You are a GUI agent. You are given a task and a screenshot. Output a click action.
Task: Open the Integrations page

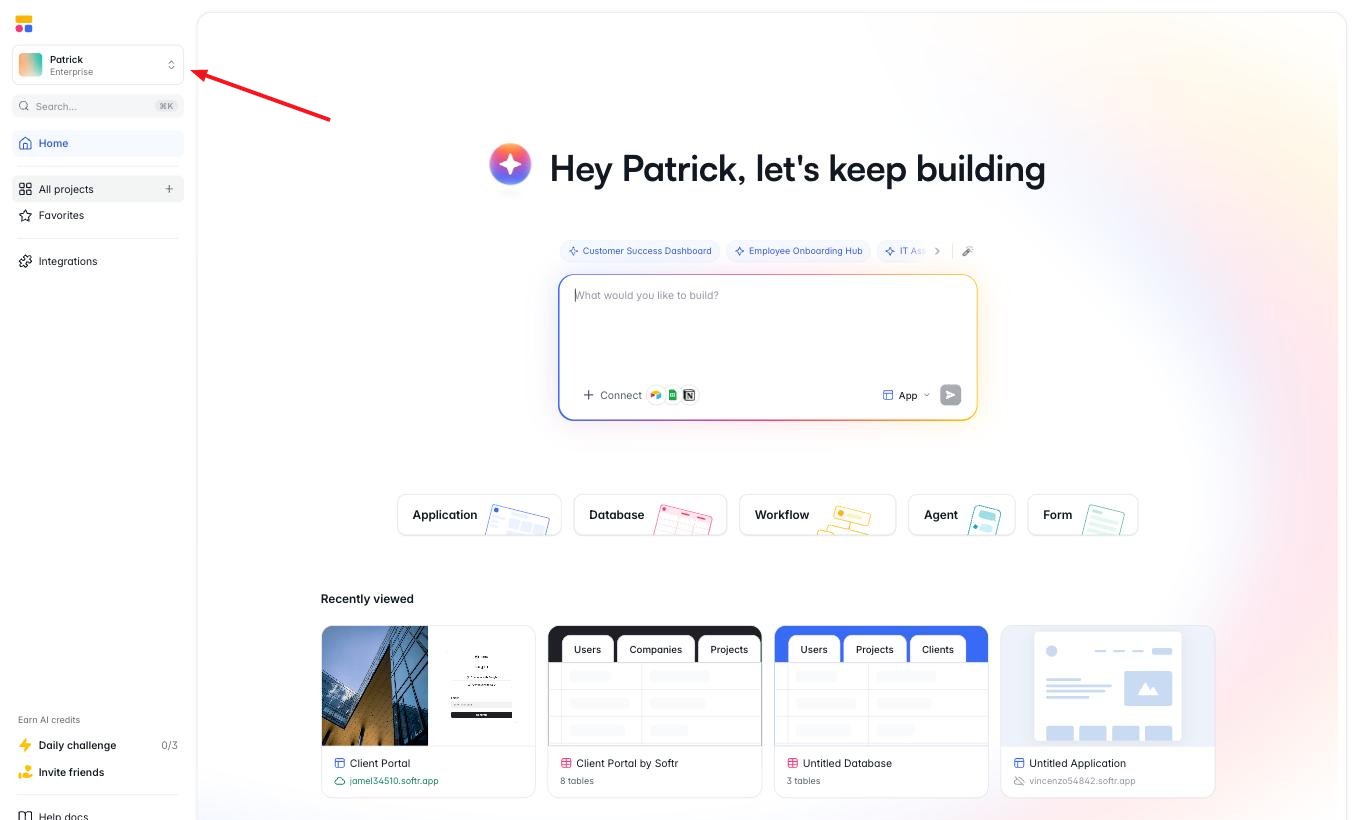[98, 261]
